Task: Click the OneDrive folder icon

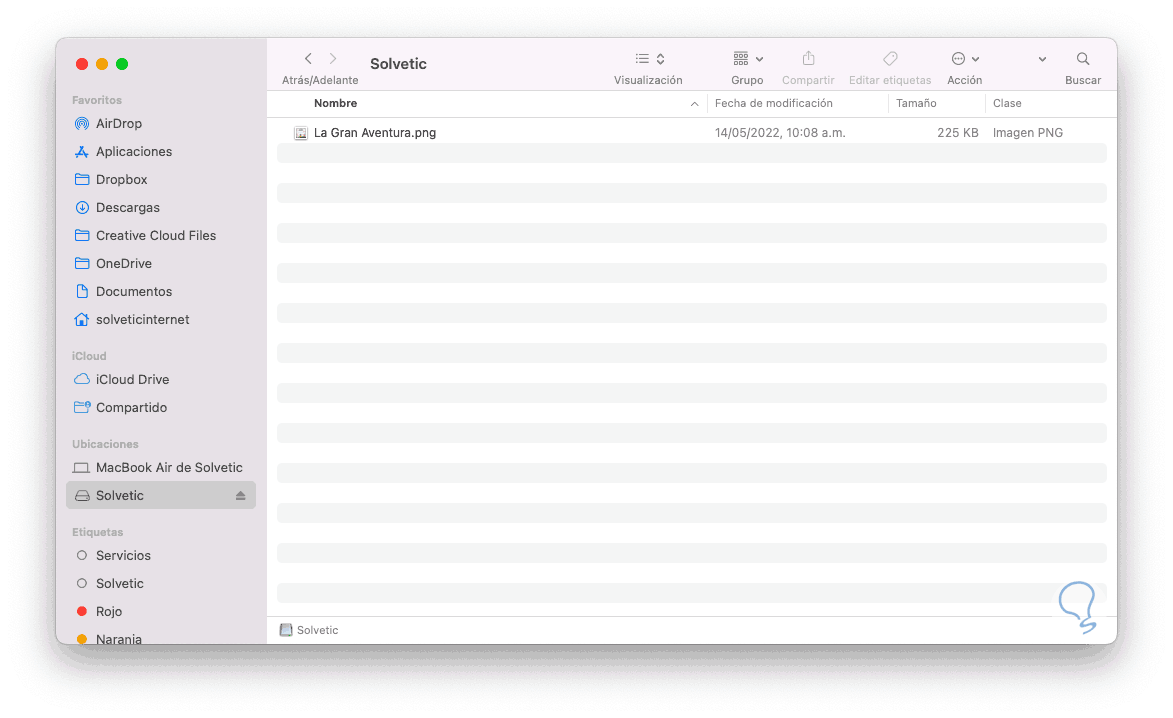Action: click(x=82, y=263)
